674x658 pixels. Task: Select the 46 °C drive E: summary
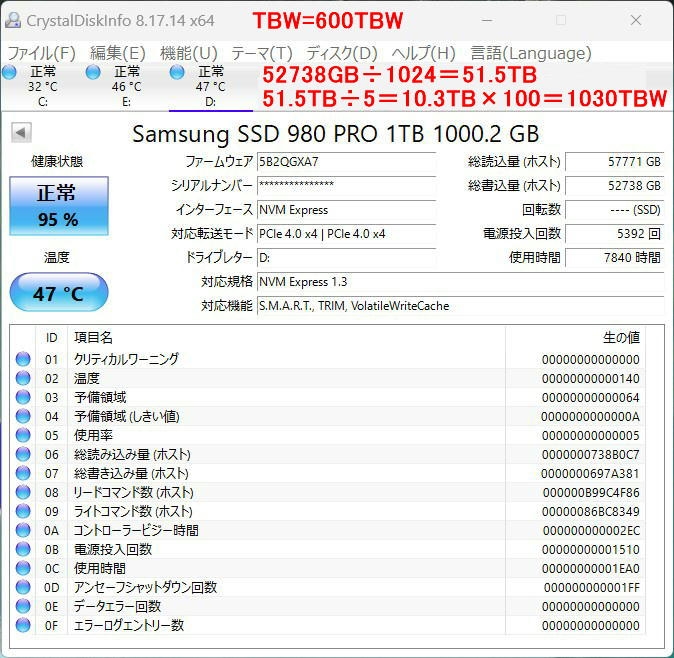coord(126,86)
